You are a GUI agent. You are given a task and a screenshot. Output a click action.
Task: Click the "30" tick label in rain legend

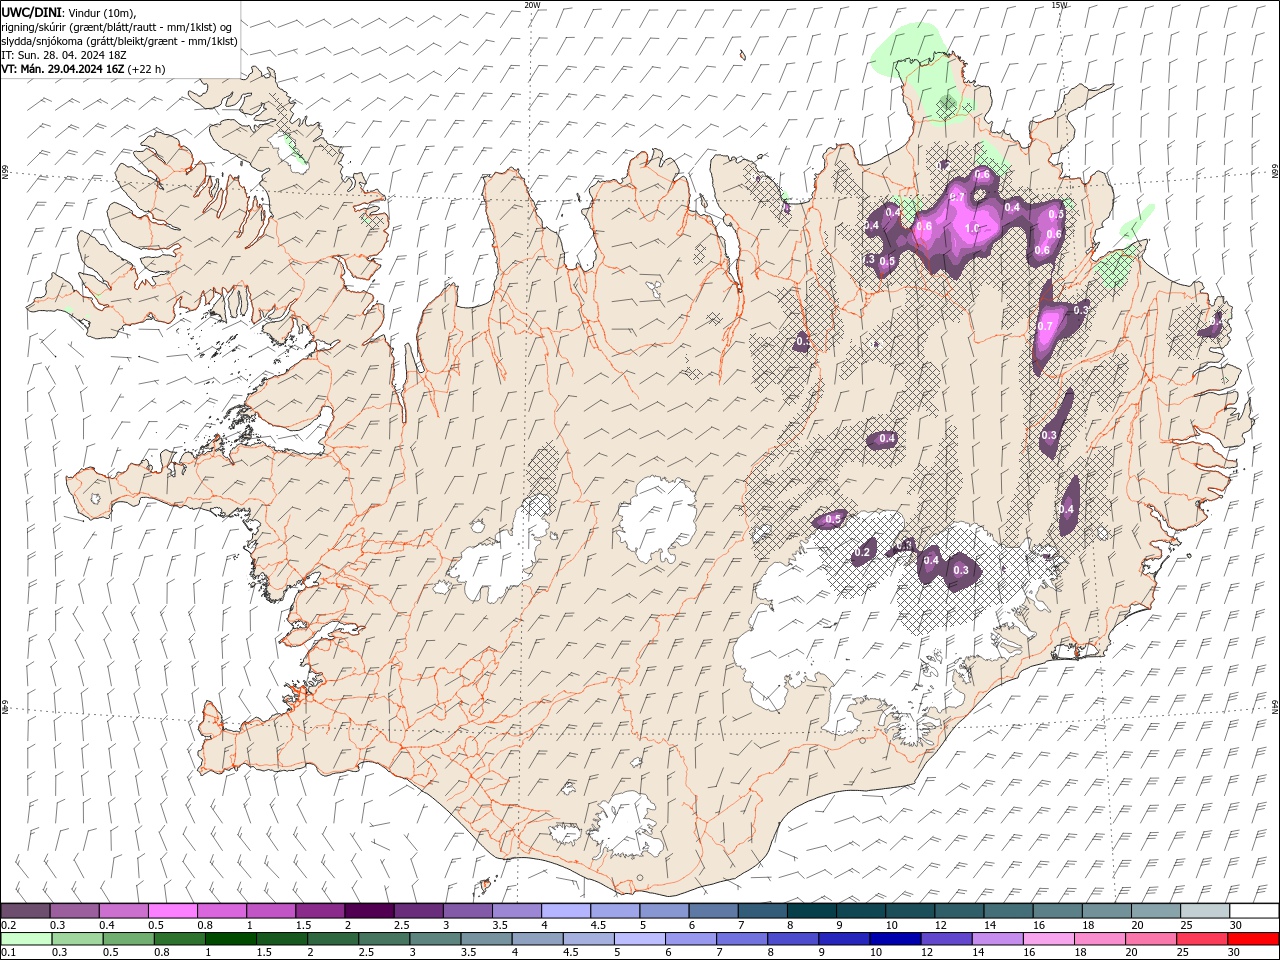[1235, 952]
